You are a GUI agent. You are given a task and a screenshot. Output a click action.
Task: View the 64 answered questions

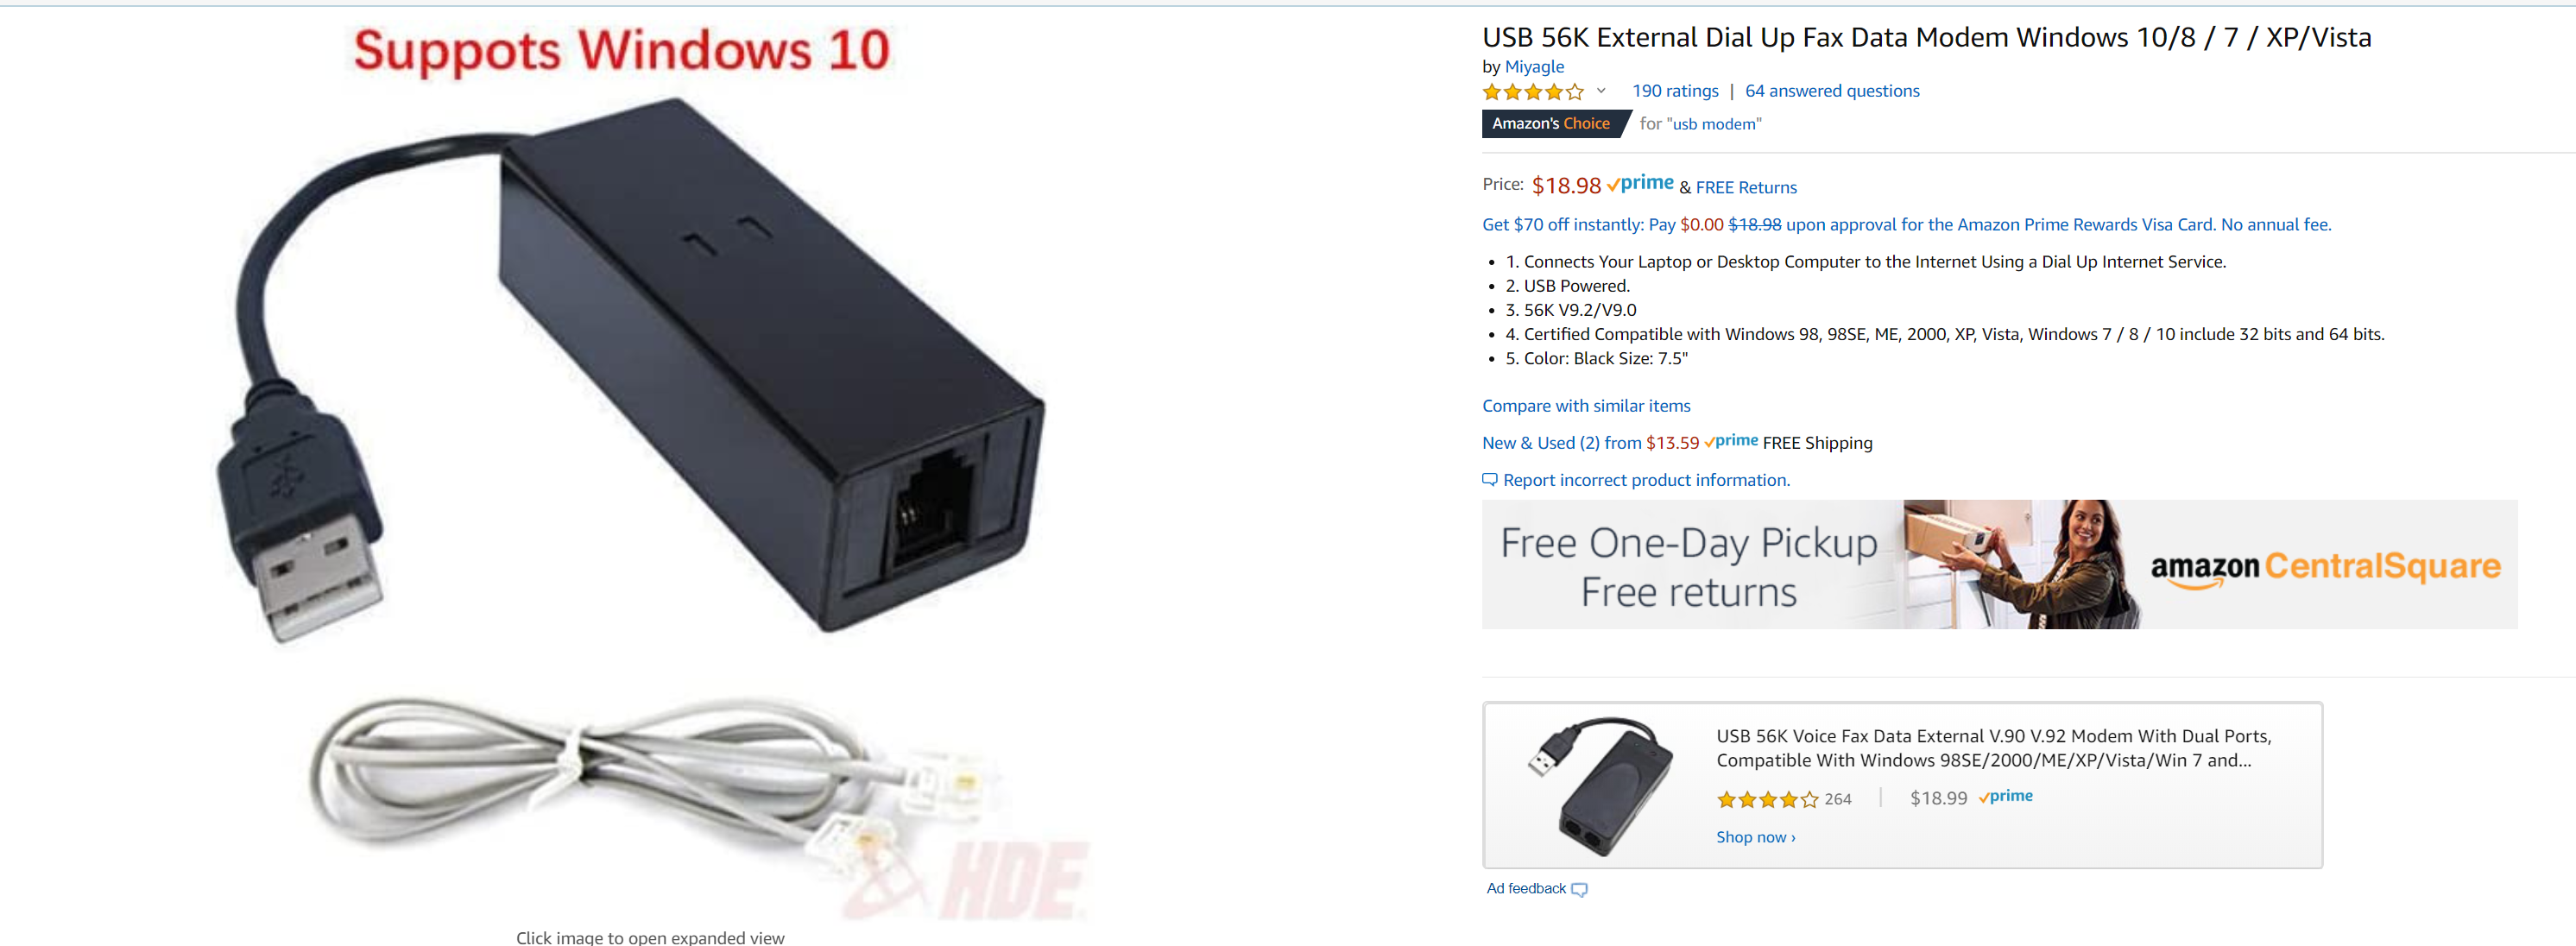pyautogui.click(x=1832, y=91)
